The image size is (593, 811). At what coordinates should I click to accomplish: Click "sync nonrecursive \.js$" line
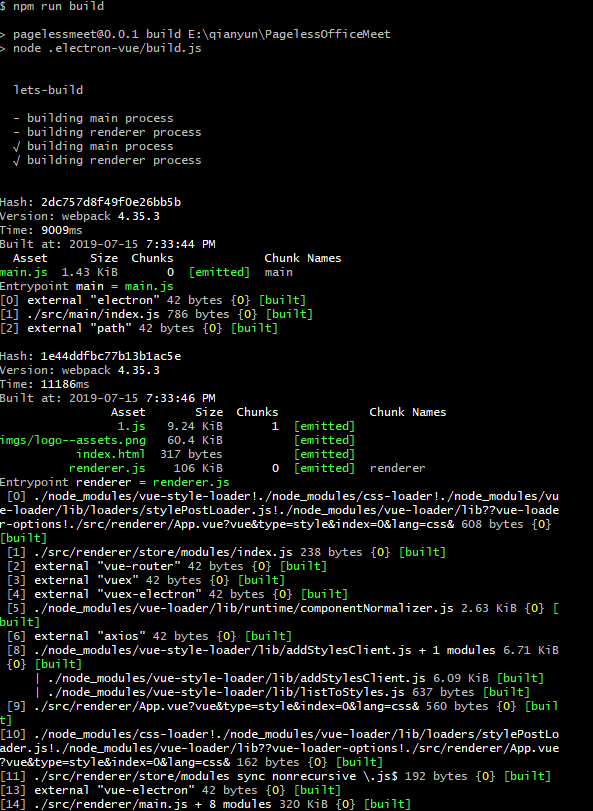point(276,776)
